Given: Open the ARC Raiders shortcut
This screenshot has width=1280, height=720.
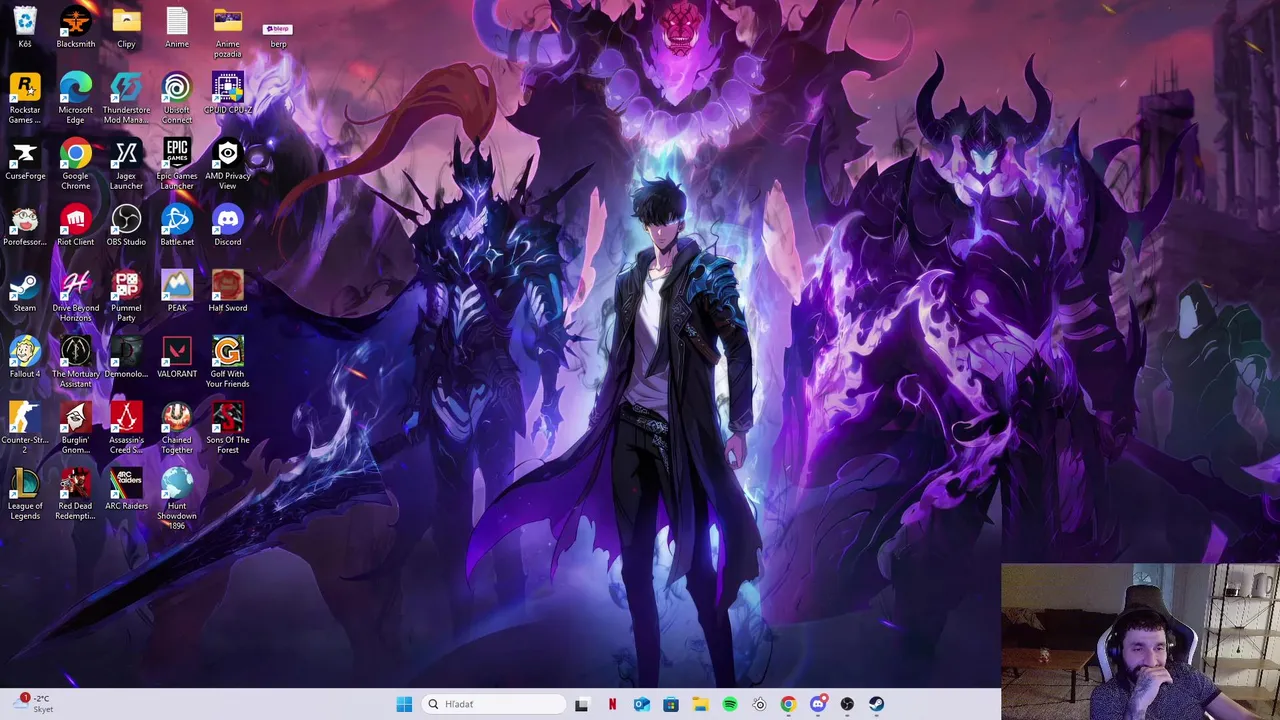Looking at the screenshot, I should tap(126, 489).
